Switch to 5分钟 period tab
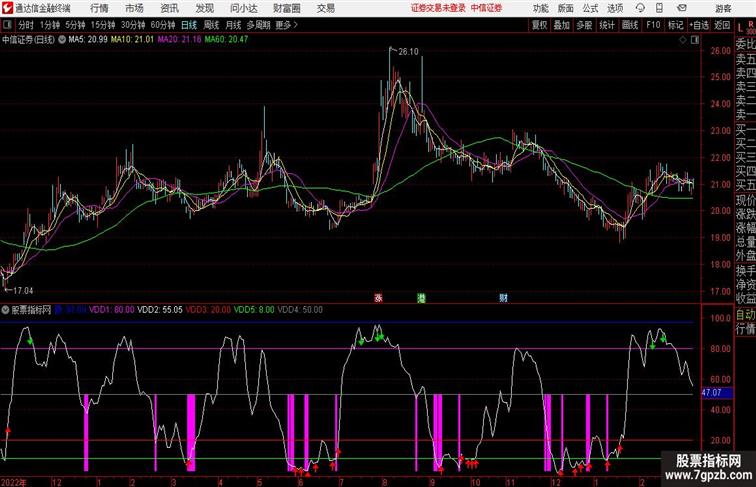The height and width of the screenshot is (487, 756). pyautogui.click(x=75, y=25)
